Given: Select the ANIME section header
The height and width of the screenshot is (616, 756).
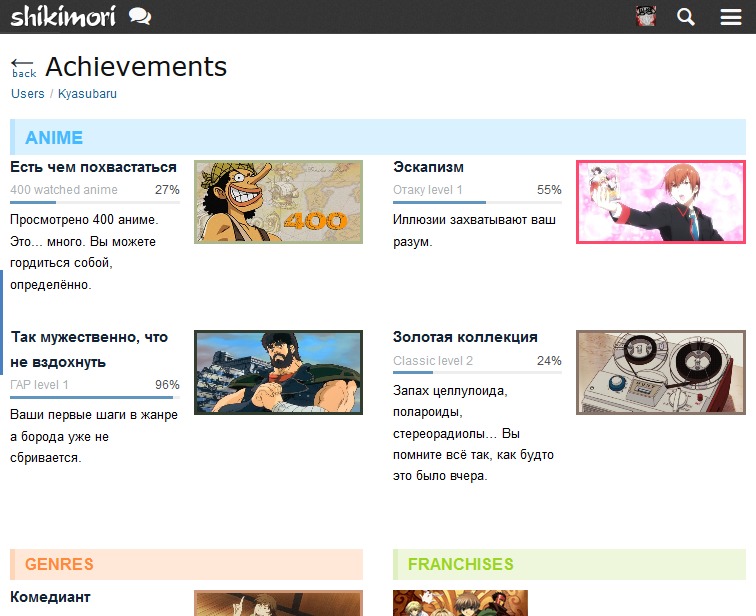Looking at the screenshot, I should (54, 138).
